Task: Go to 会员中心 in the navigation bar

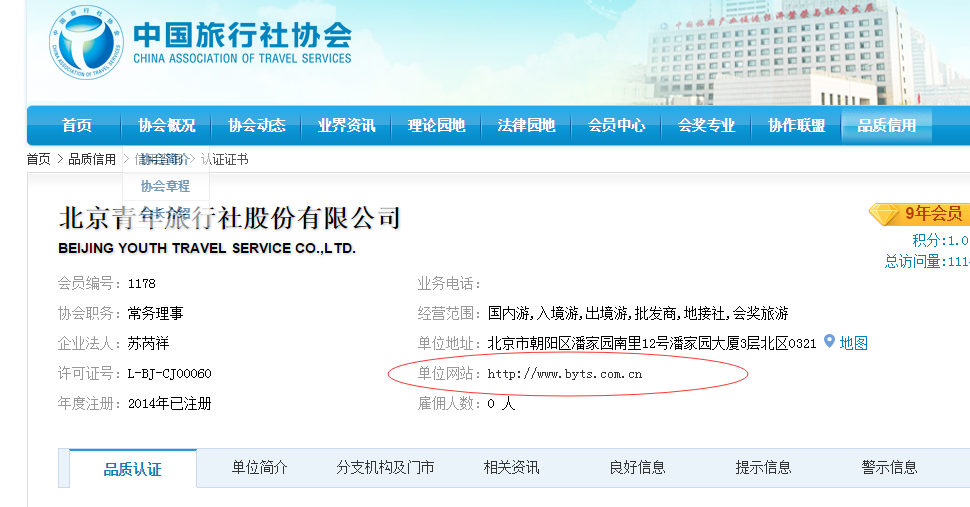Action: pos(617,125)
